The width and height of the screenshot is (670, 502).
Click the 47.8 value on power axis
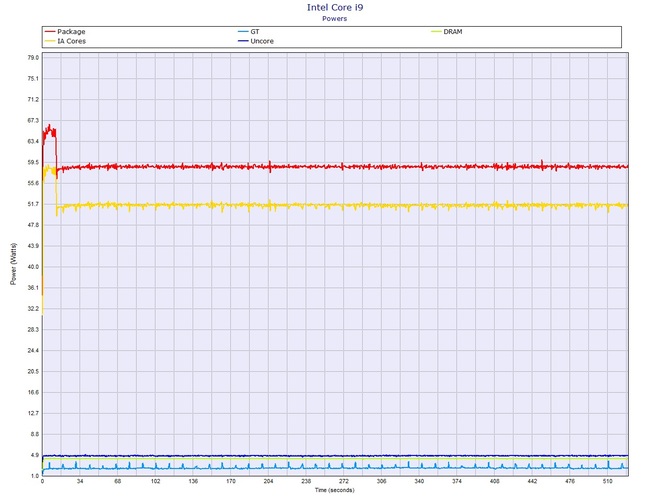tap(33, 225)
